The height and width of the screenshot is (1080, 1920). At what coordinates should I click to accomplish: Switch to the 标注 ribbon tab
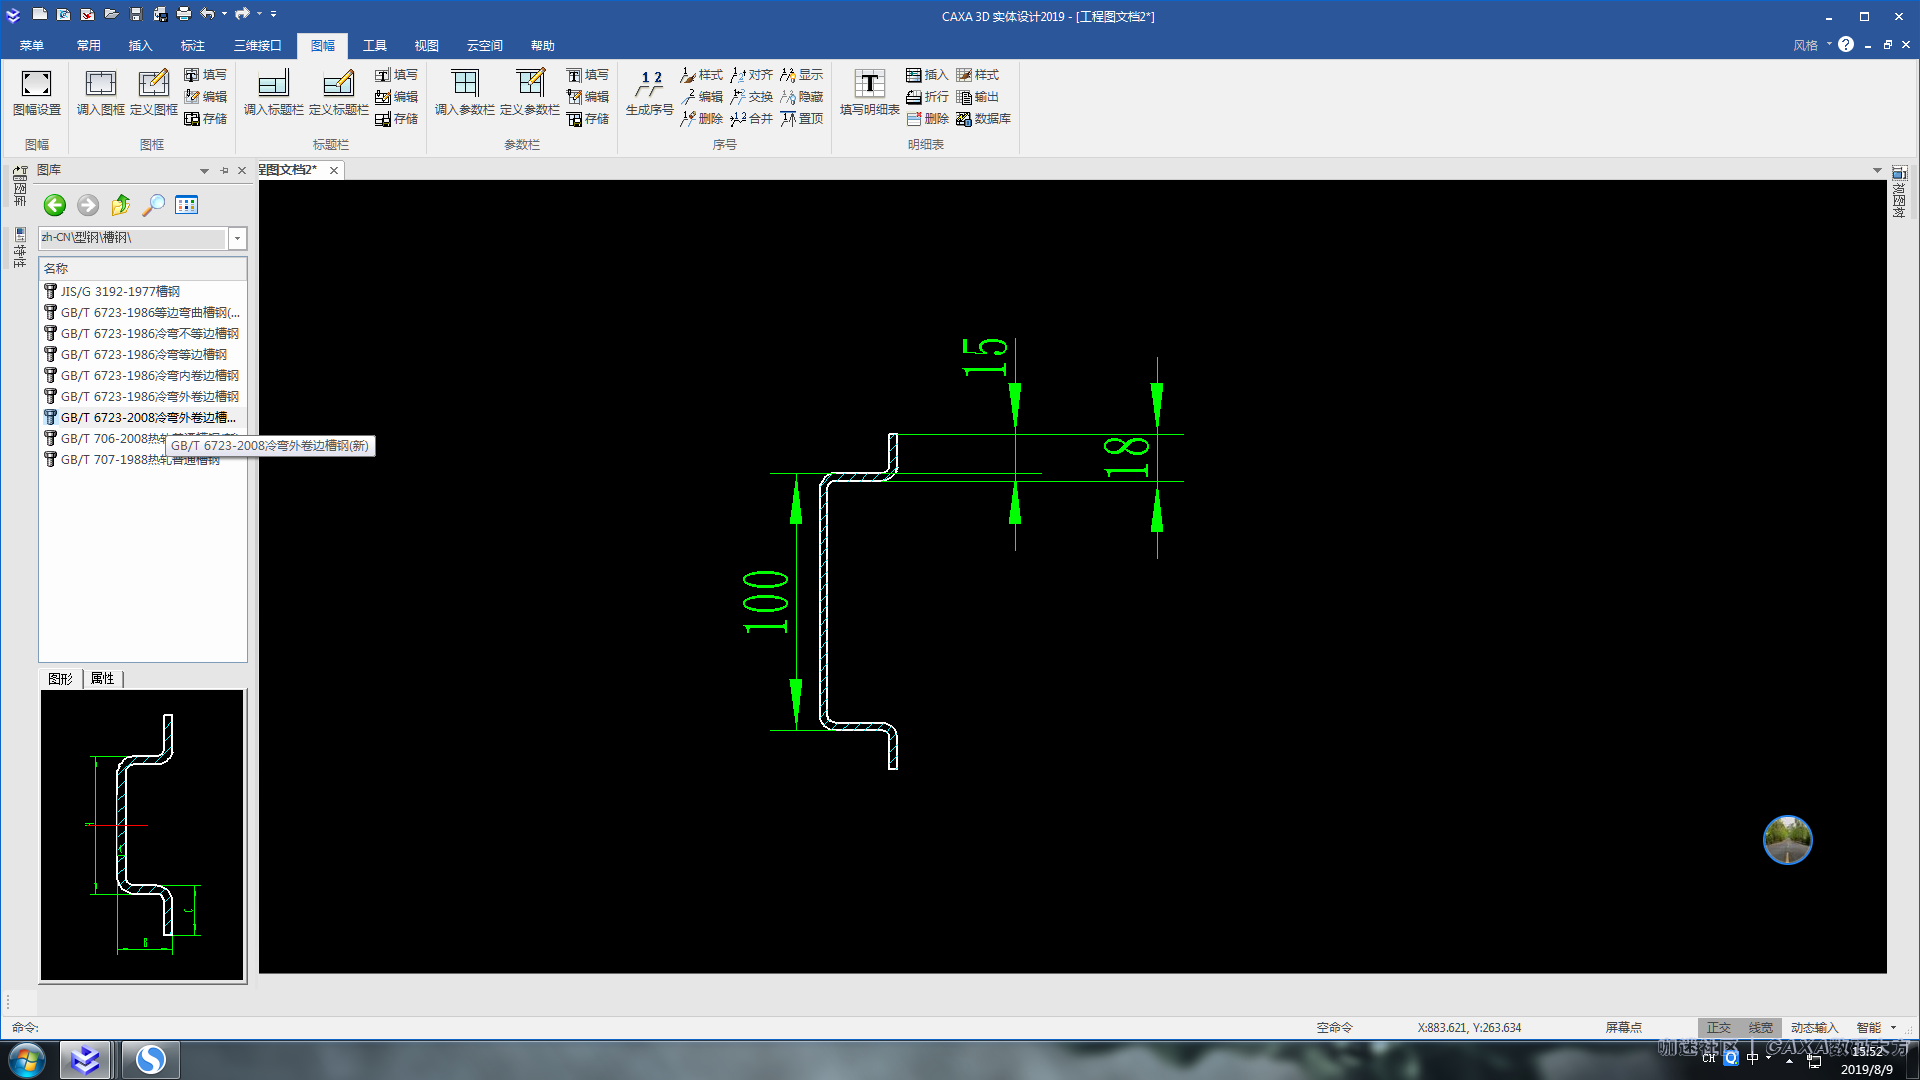pos(192,46)
